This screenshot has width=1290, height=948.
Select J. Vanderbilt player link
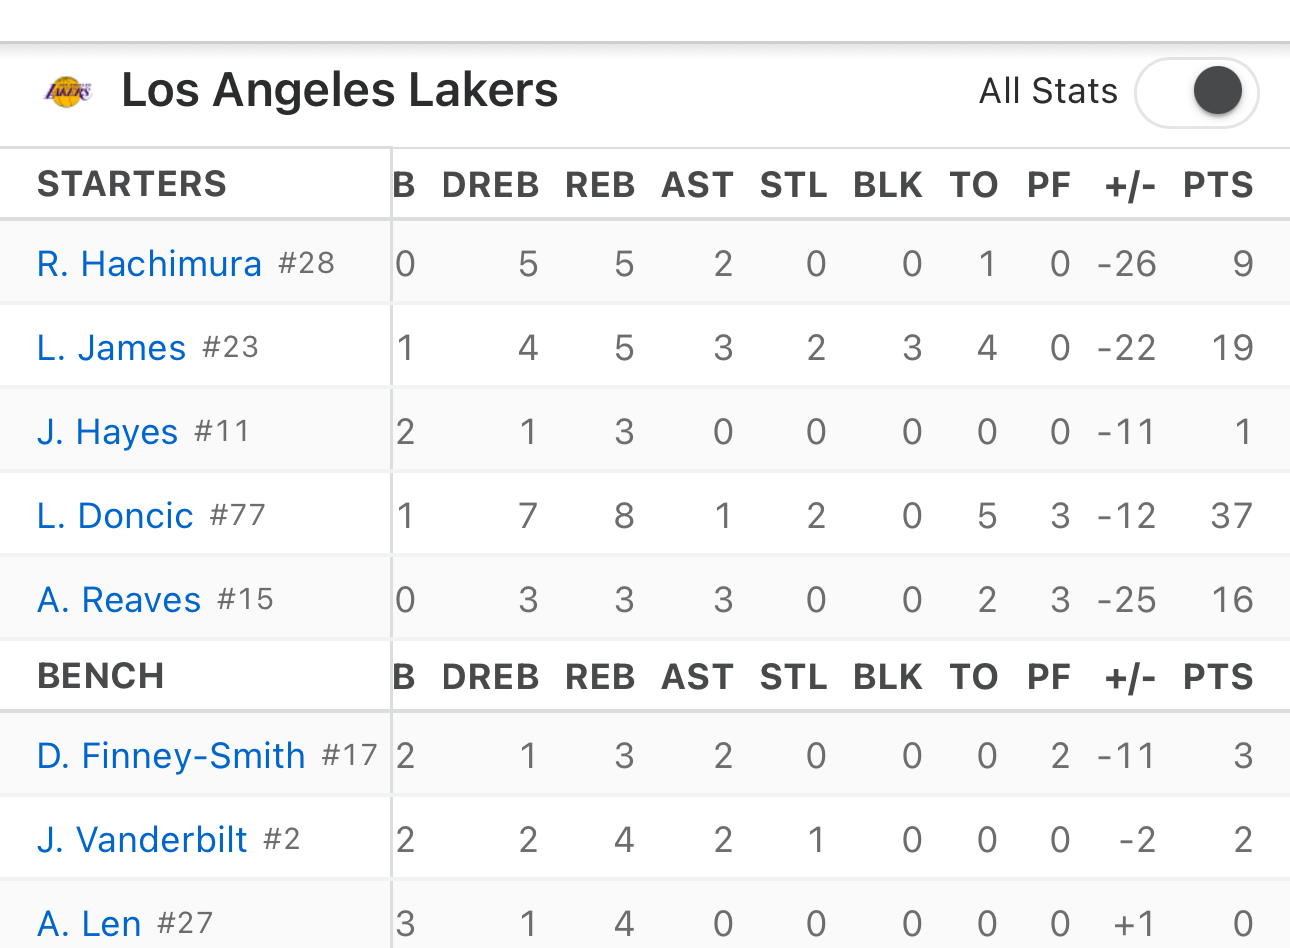point(142,840)
